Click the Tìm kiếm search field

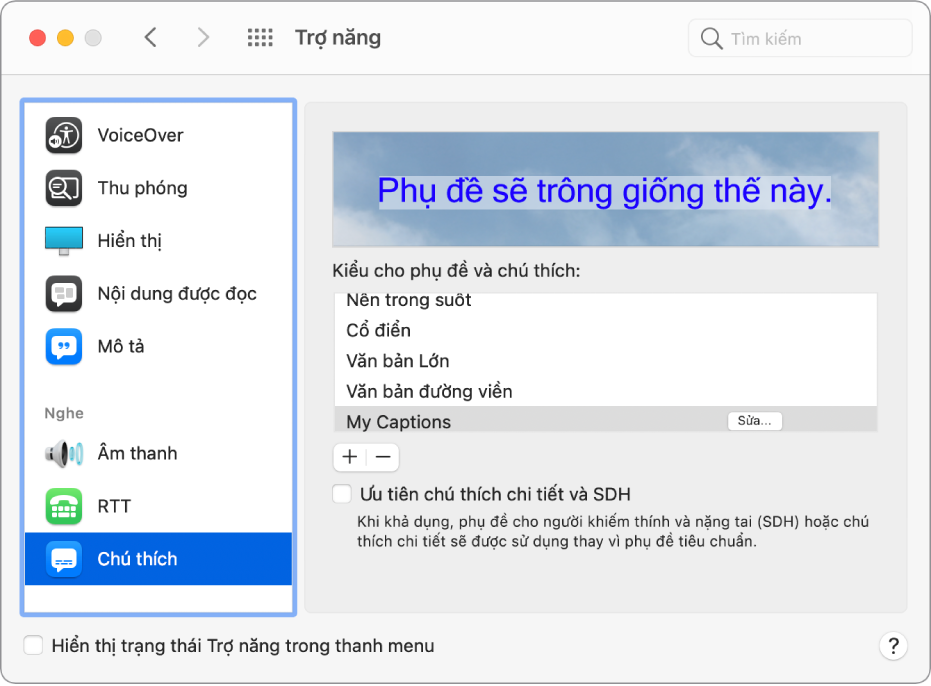click(x=799, y=37)
